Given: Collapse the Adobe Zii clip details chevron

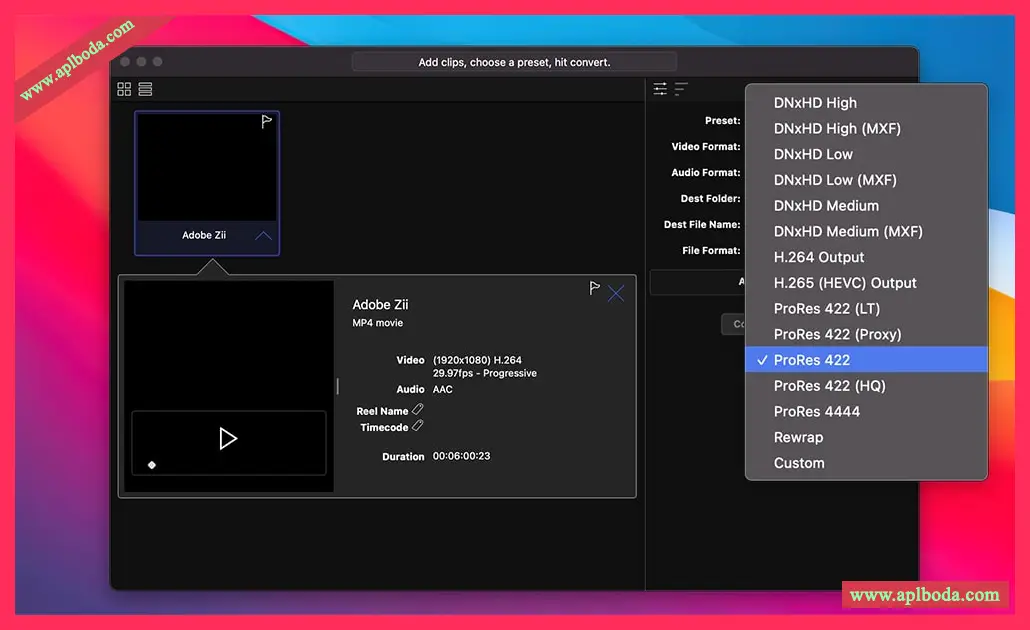Looking at the screenshot, I should click(263, 236).
